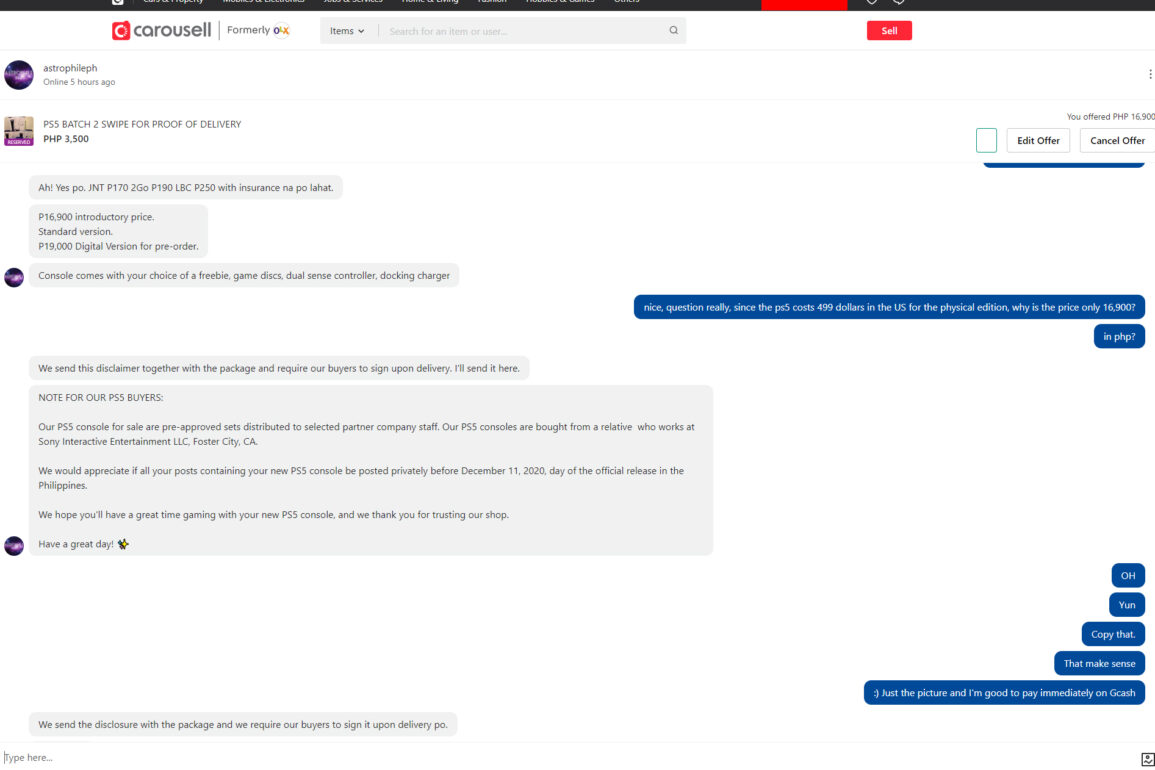Viewport: 1155px width, 770px height.
Task: Click the sent 'OH' message
Action: (1128, 575)
